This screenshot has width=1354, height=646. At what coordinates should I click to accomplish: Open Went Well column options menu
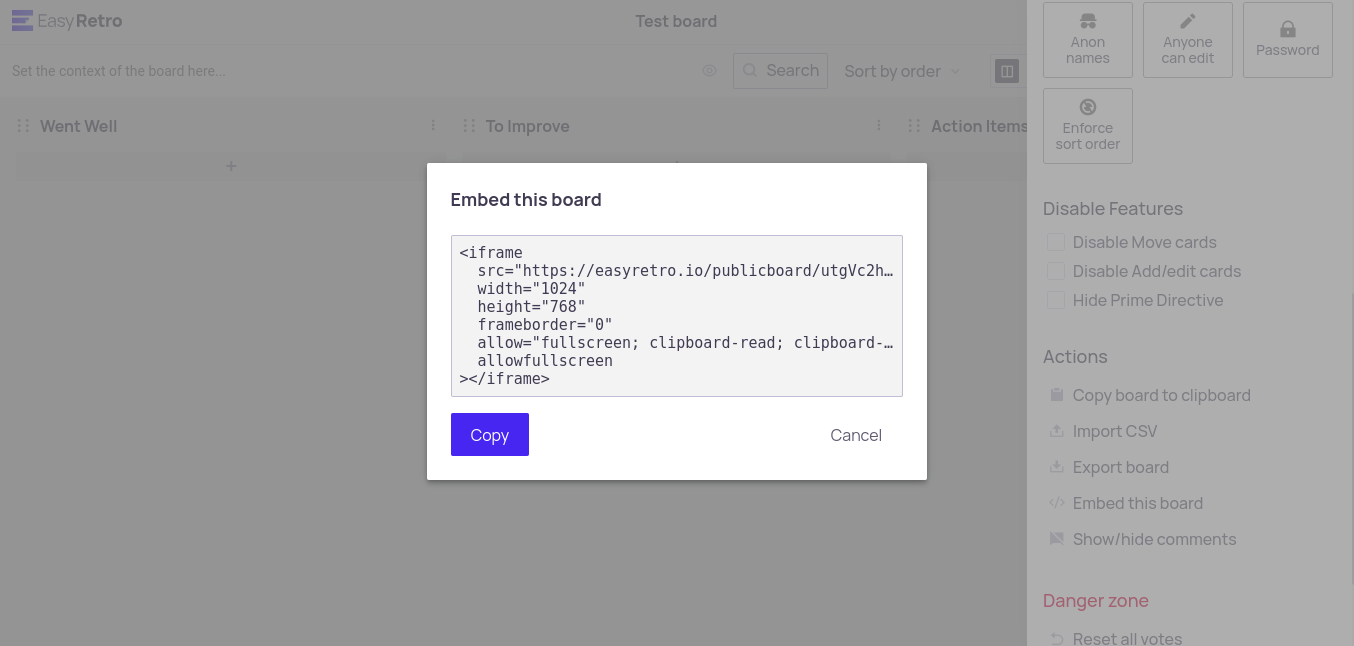tap(433, 126)
